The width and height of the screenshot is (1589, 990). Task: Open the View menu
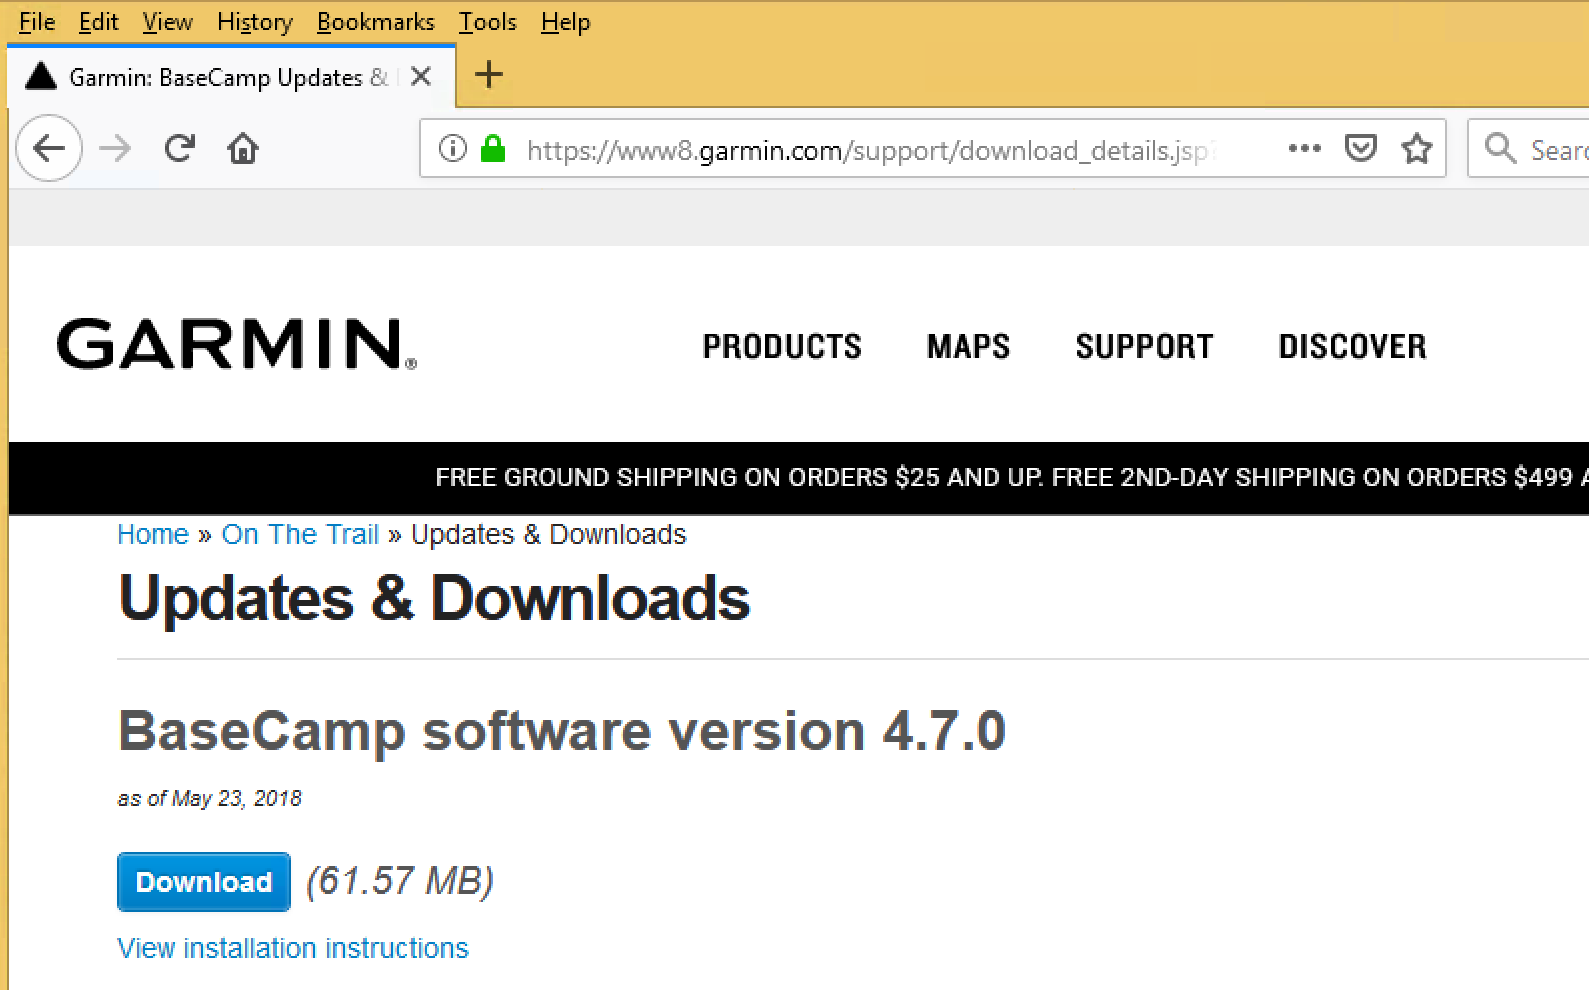167,22
